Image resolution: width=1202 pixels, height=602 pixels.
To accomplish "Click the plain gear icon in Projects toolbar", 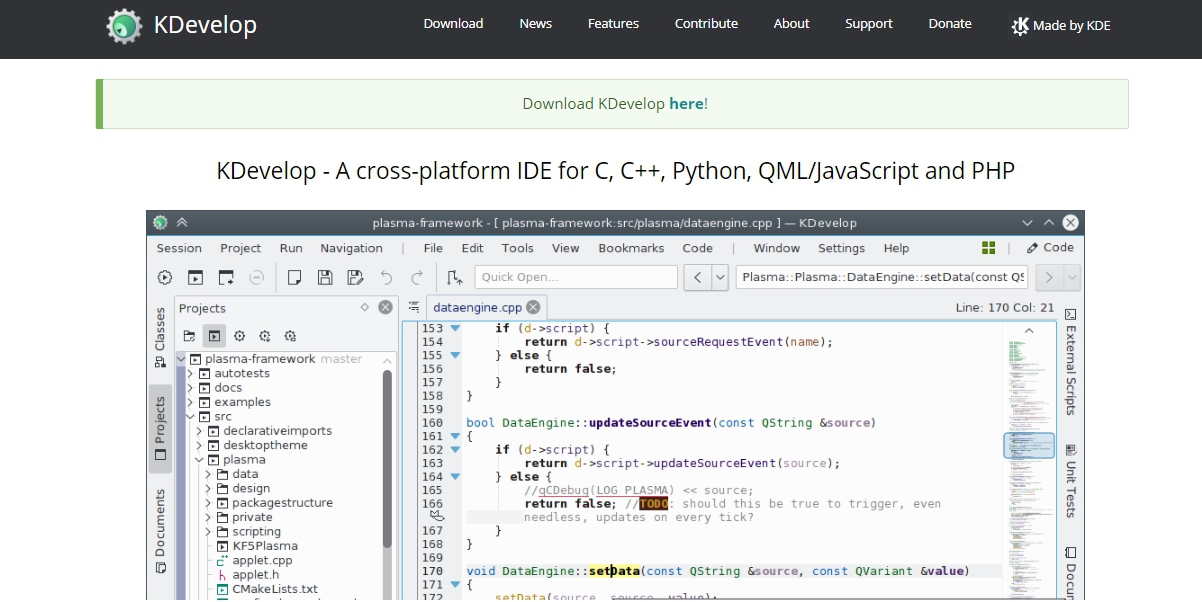I will pos(240,336).
